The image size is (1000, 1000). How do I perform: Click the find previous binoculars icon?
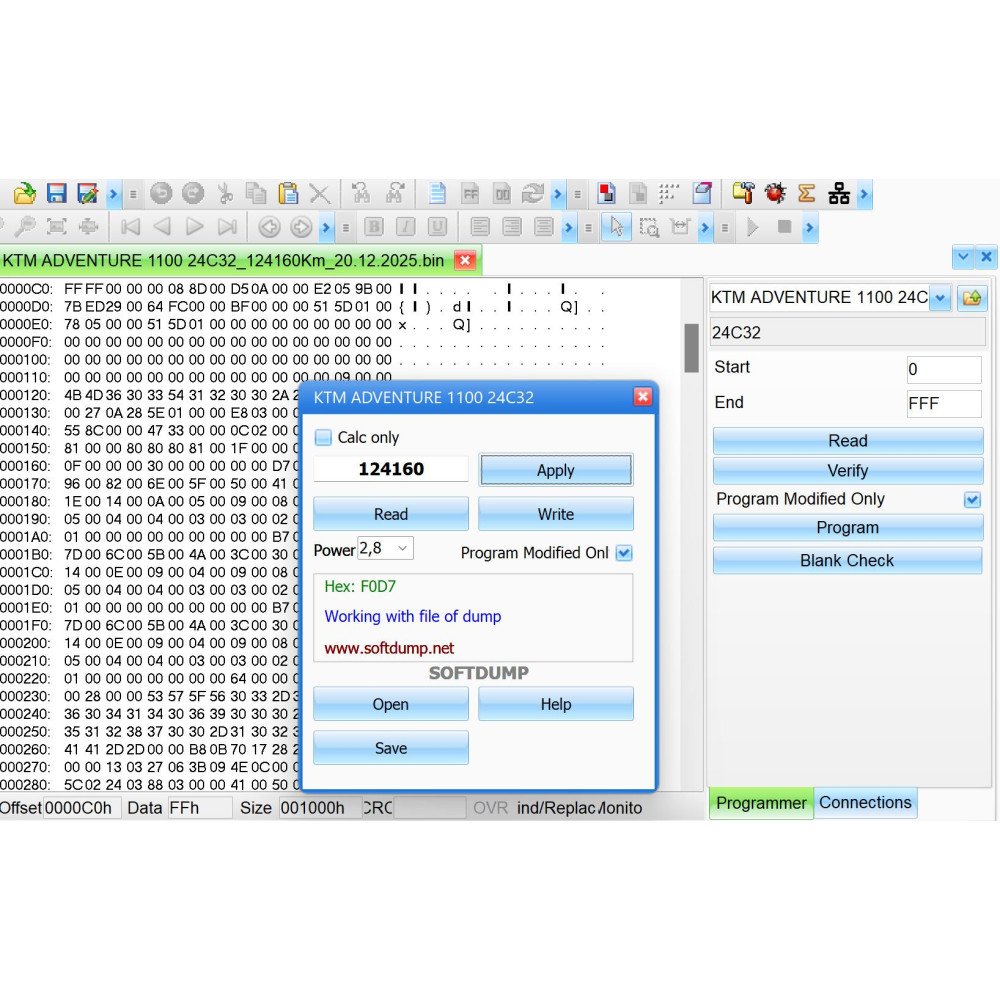pos(361,193)
